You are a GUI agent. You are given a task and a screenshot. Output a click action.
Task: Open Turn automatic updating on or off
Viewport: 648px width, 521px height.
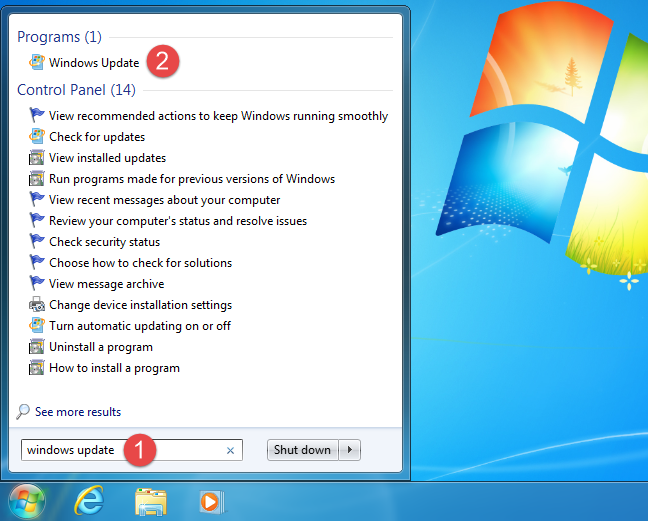pos(140,326)
